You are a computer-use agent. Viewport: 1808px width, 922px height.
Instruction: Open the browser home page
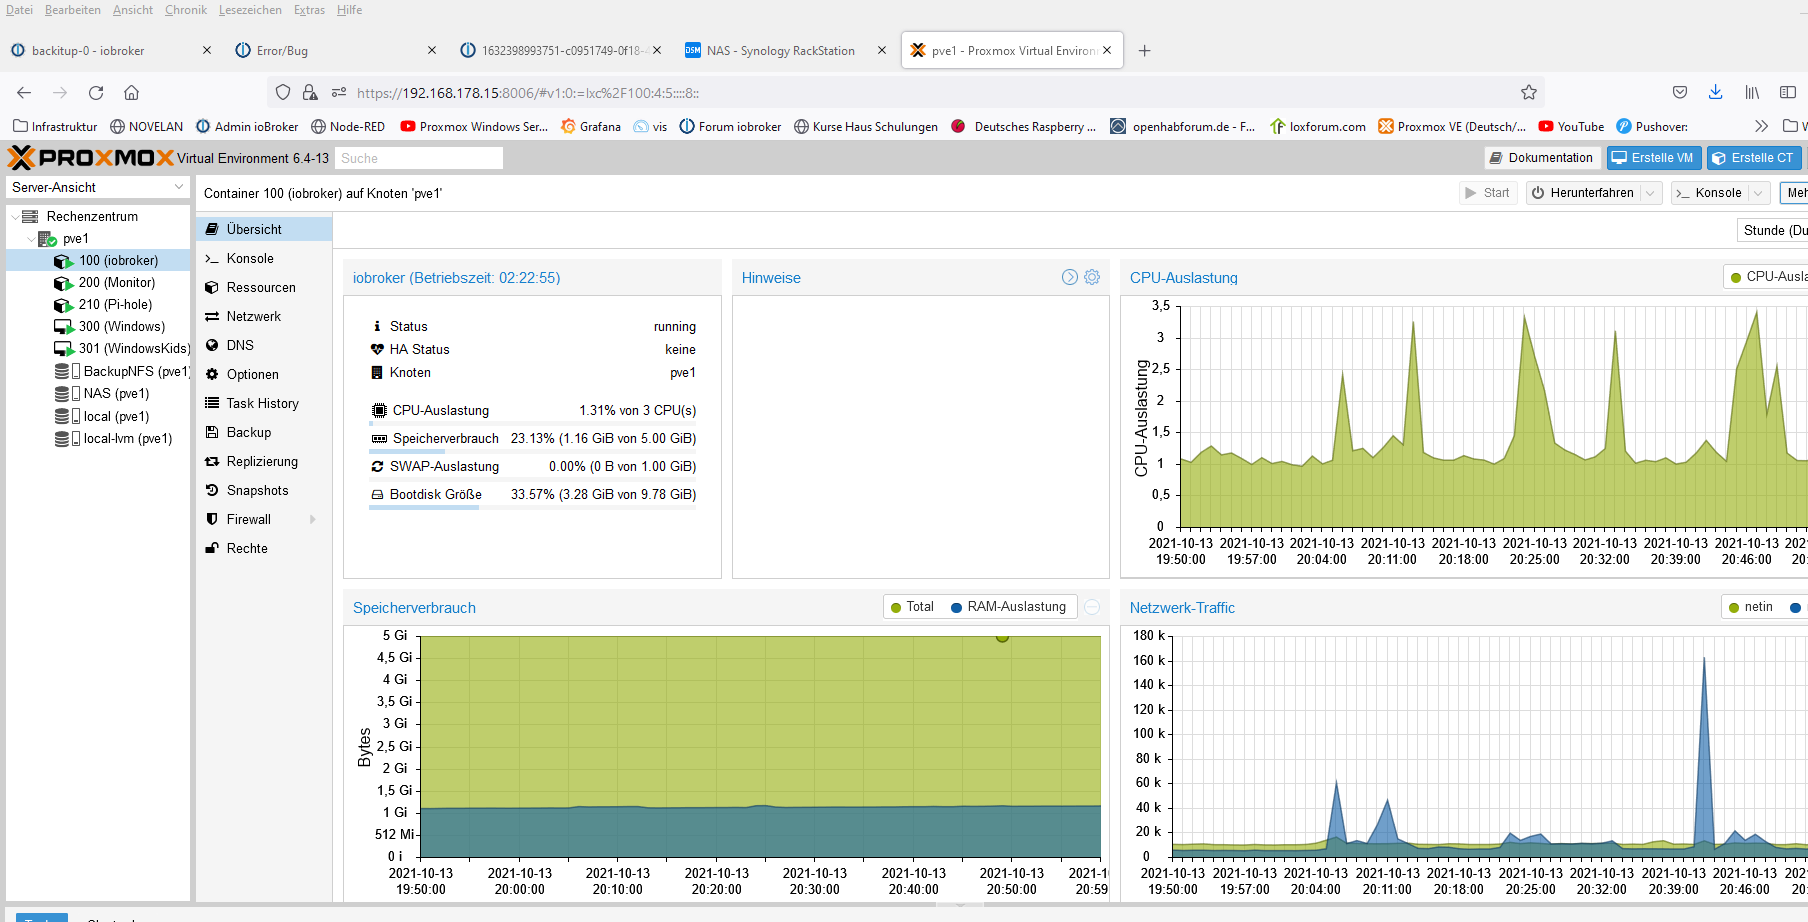131,93
